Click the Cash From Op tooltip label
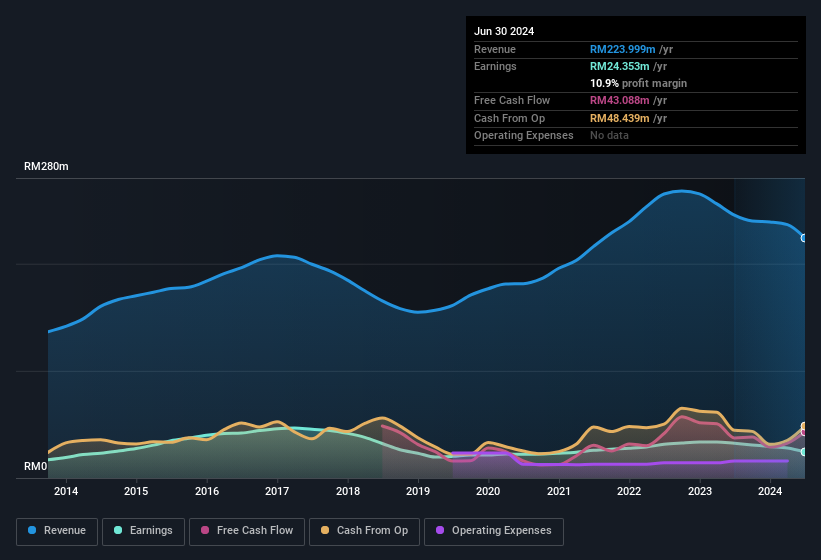 (x=509, y=118)
